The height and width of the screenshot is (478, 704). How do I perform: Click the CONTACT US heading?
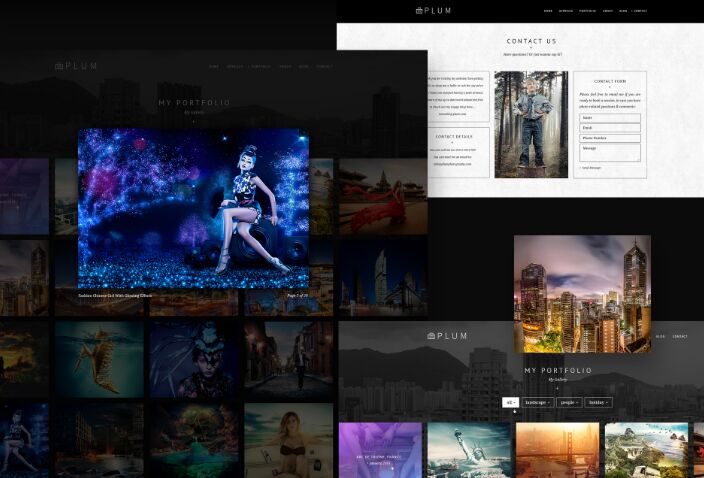[531, 41]
